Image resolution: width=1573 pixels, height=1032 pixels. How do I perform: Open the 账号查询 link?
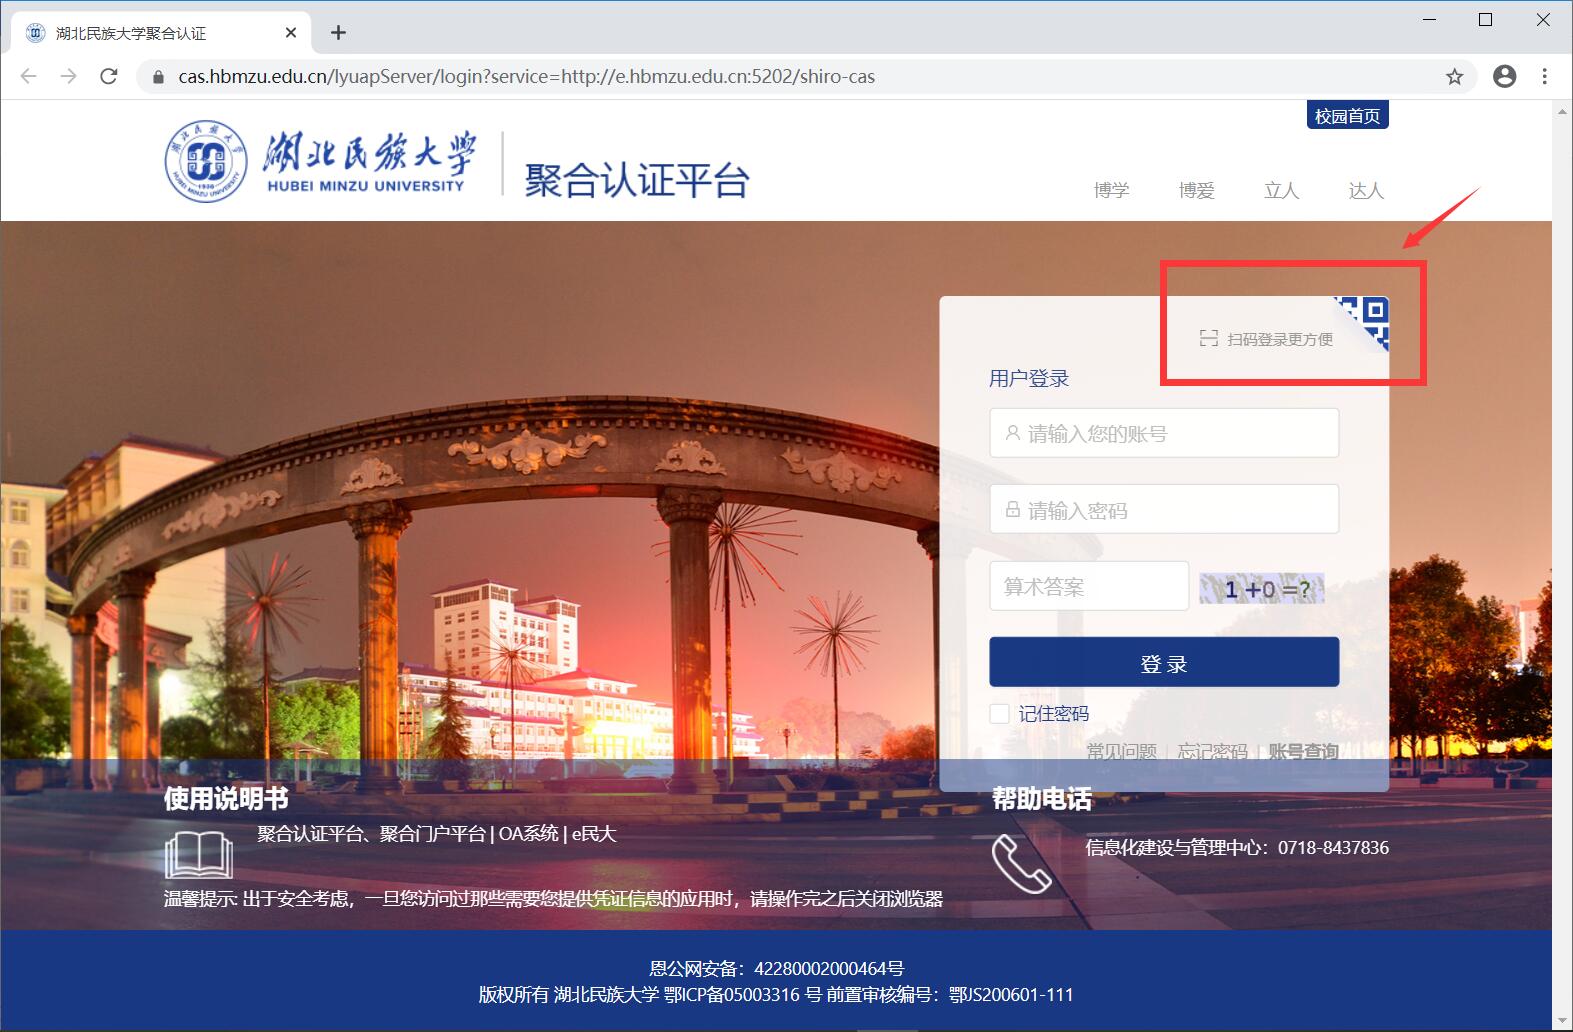tap(1303, 751)
